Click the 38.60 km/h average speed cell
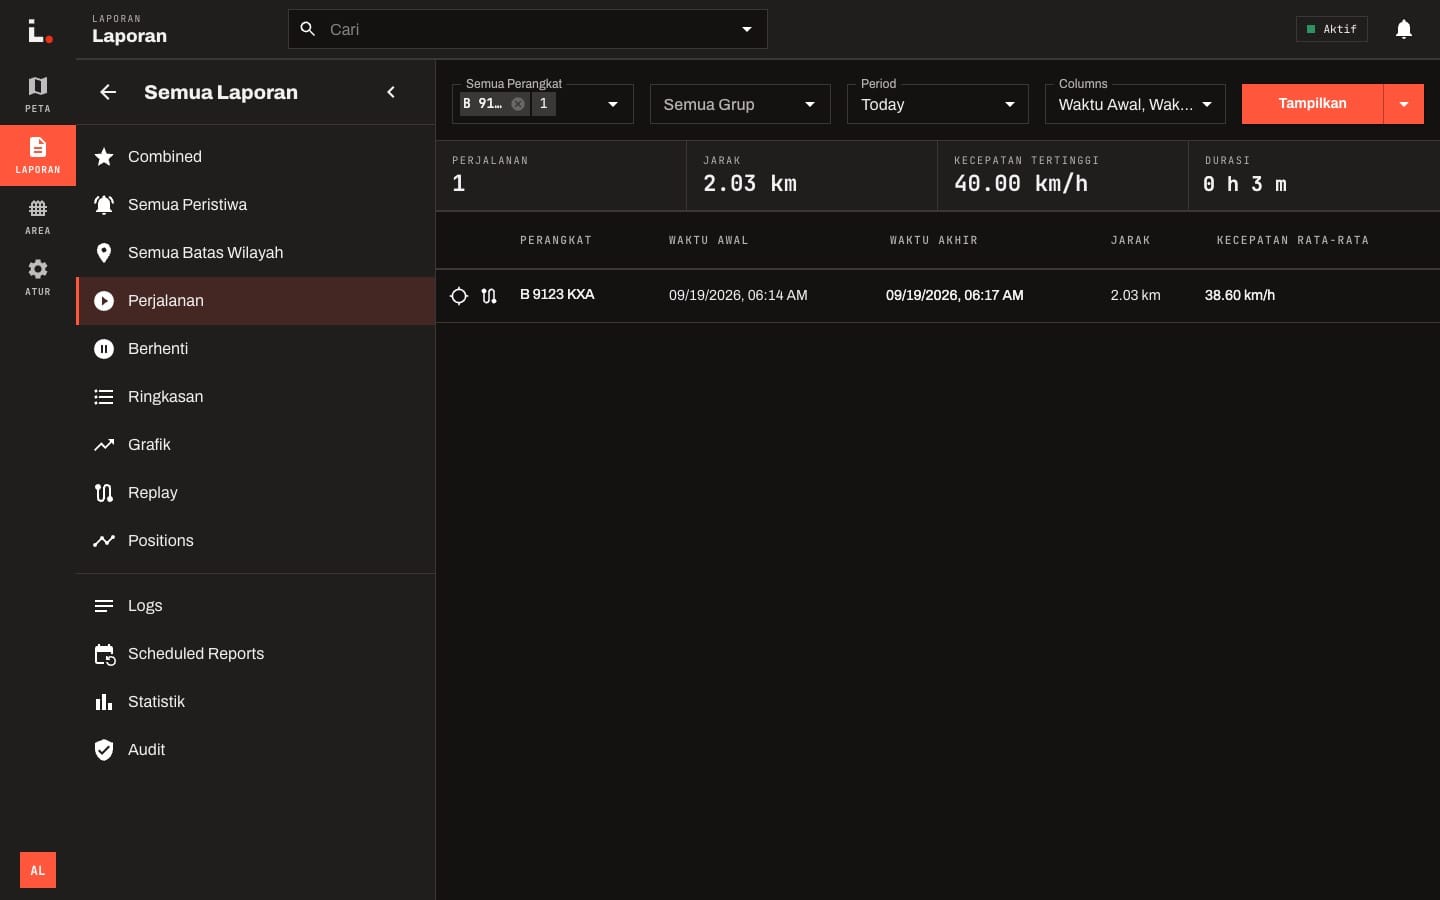Viewport: 1440px width, 900px height. click(1240, 296)
